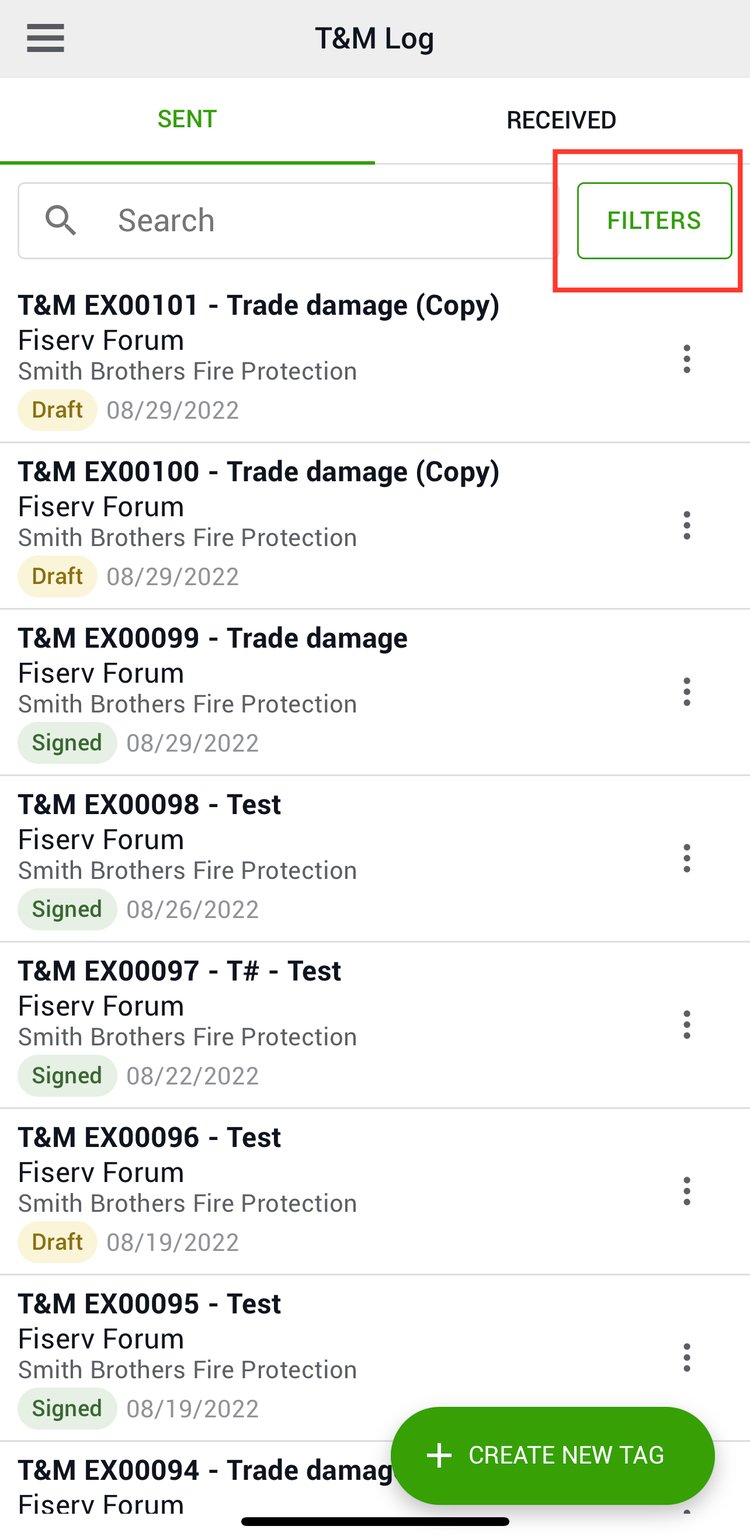Open the hamburger navigation menu
The height and width of the screenshot is (1540, 750).
[46, 39]
